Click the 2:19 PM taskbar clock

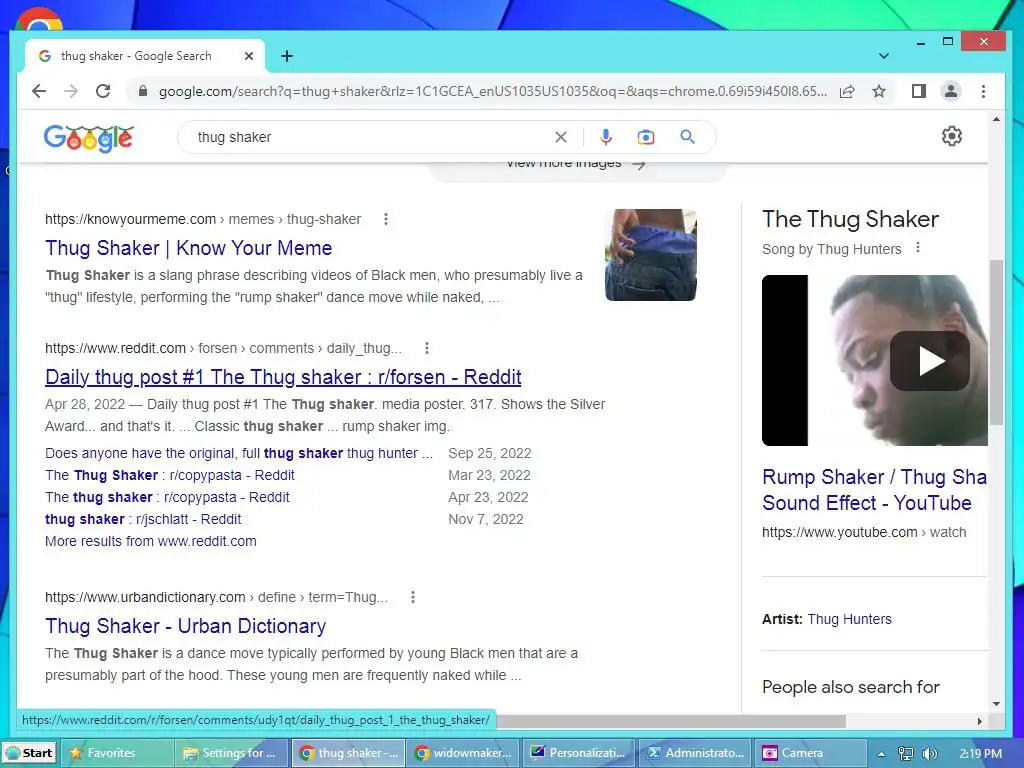pyautogui.click(x=980, y=754)
